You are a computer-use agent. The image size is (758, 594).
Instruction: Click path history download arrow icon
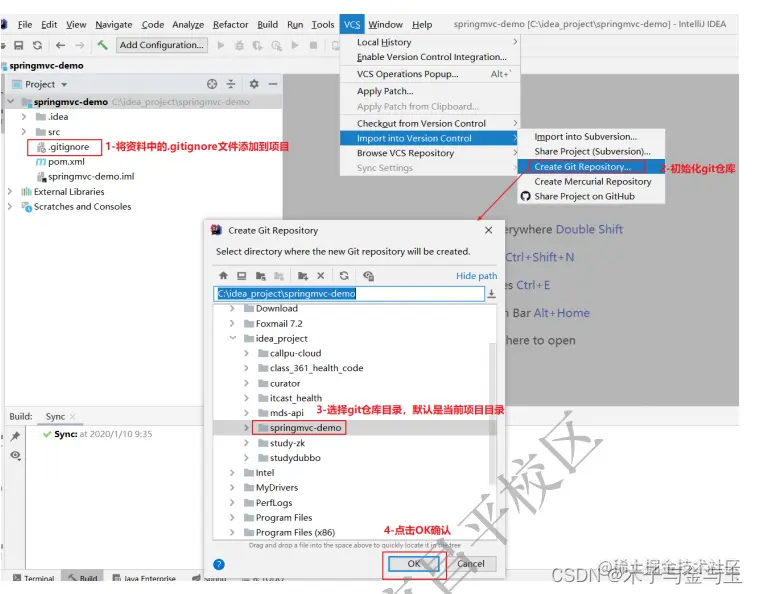(491, 294)
